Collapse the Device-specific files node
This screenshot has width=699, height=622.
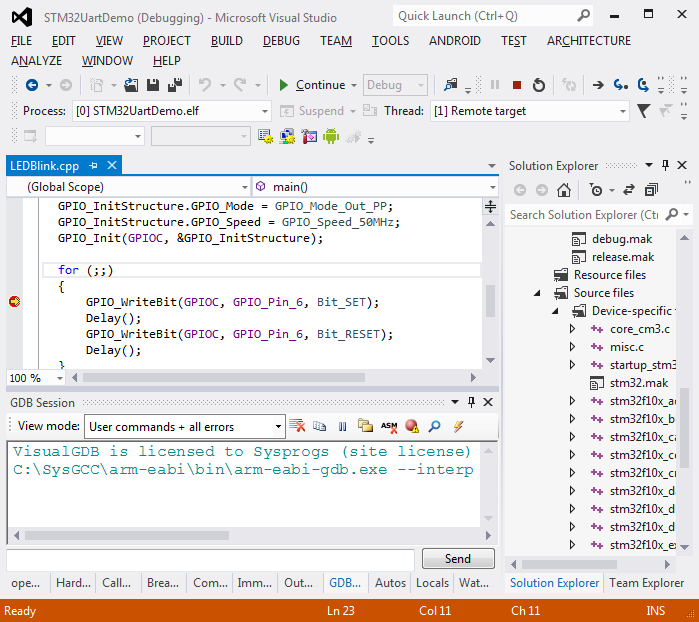pyautogui.click(x=555, y=311)
